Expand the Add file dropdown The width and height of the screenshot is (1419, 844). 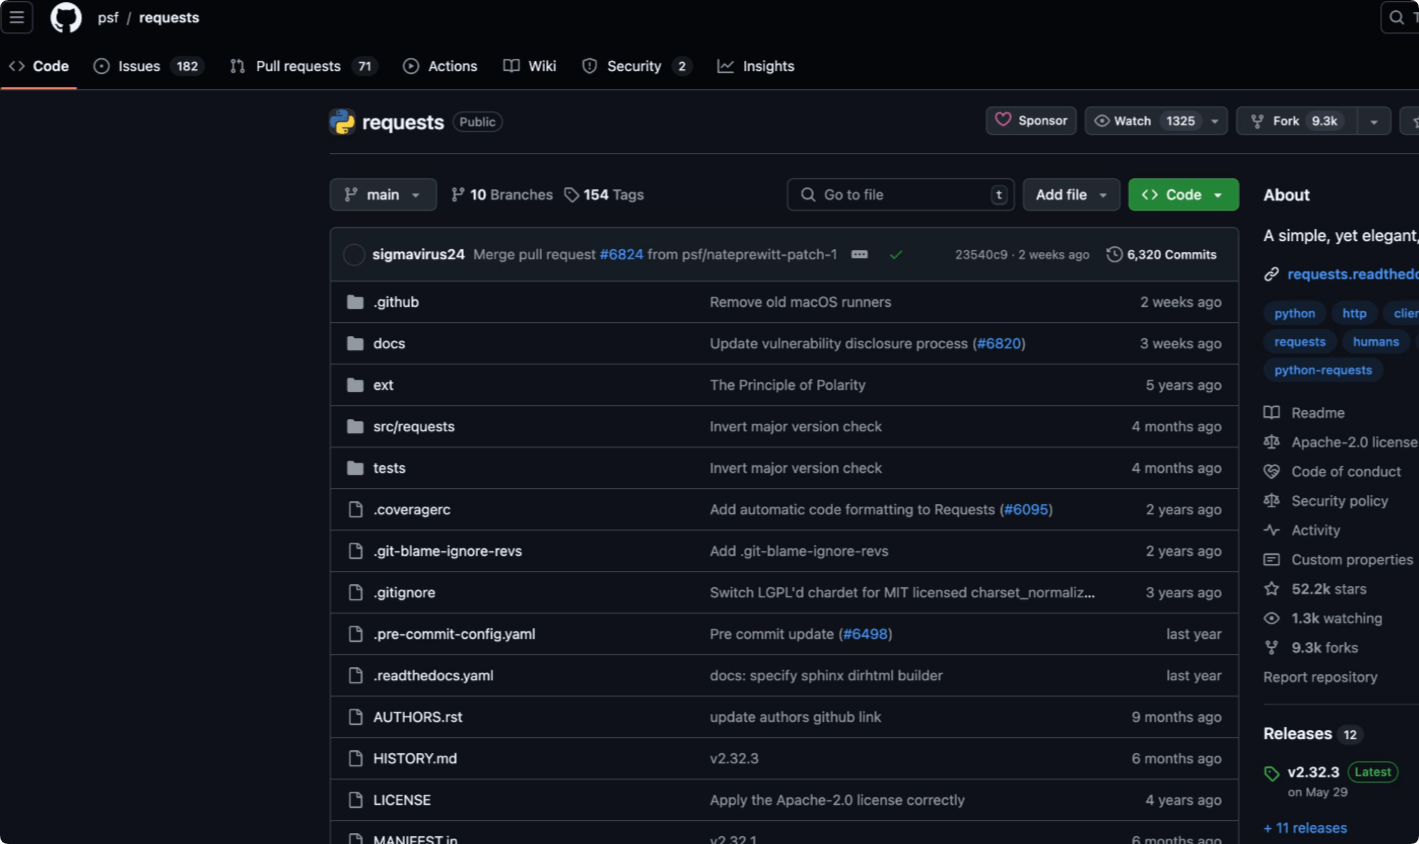pyautogui.click(x=1071, y=195)
